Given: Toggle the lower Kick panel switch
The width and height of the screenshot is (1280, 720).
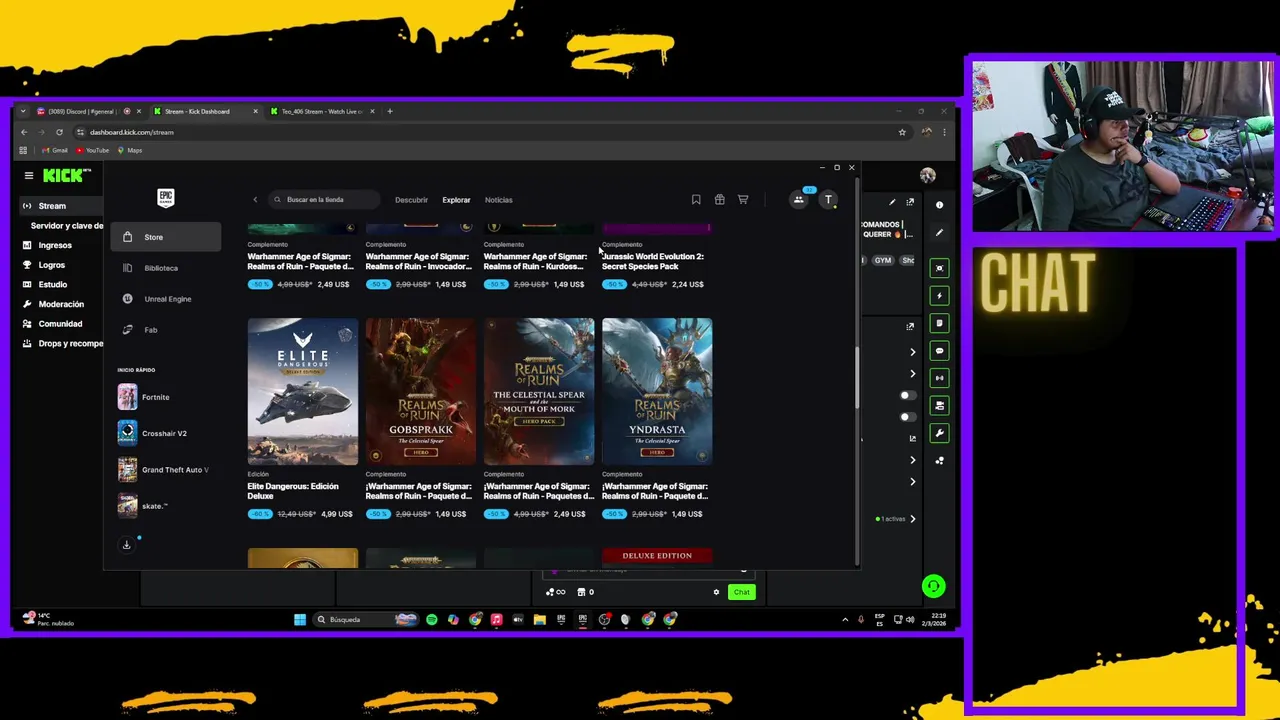Looking at the screenshot, I should click(906, 417).
